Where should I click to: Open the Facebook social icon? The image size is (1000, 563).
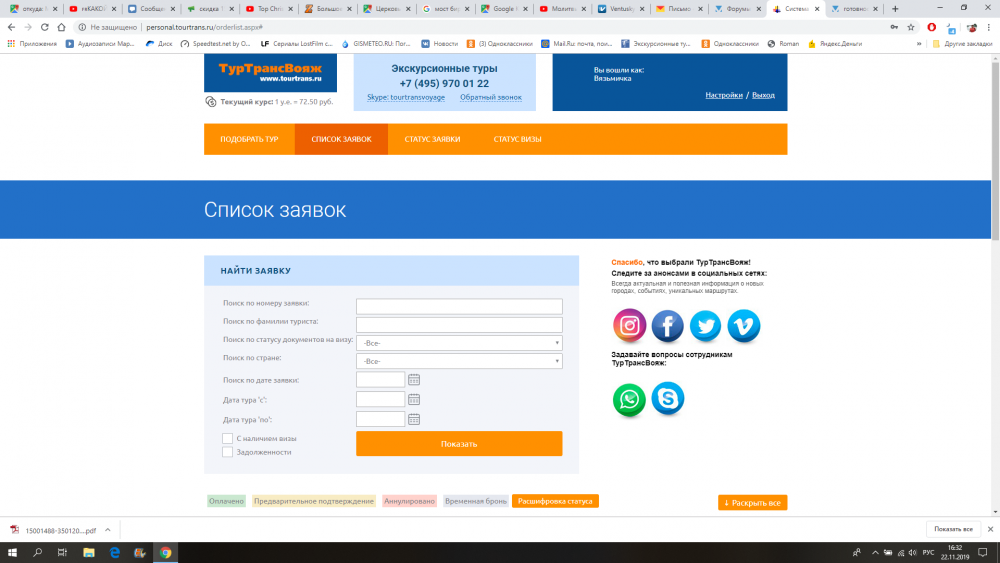coord(668,326)
